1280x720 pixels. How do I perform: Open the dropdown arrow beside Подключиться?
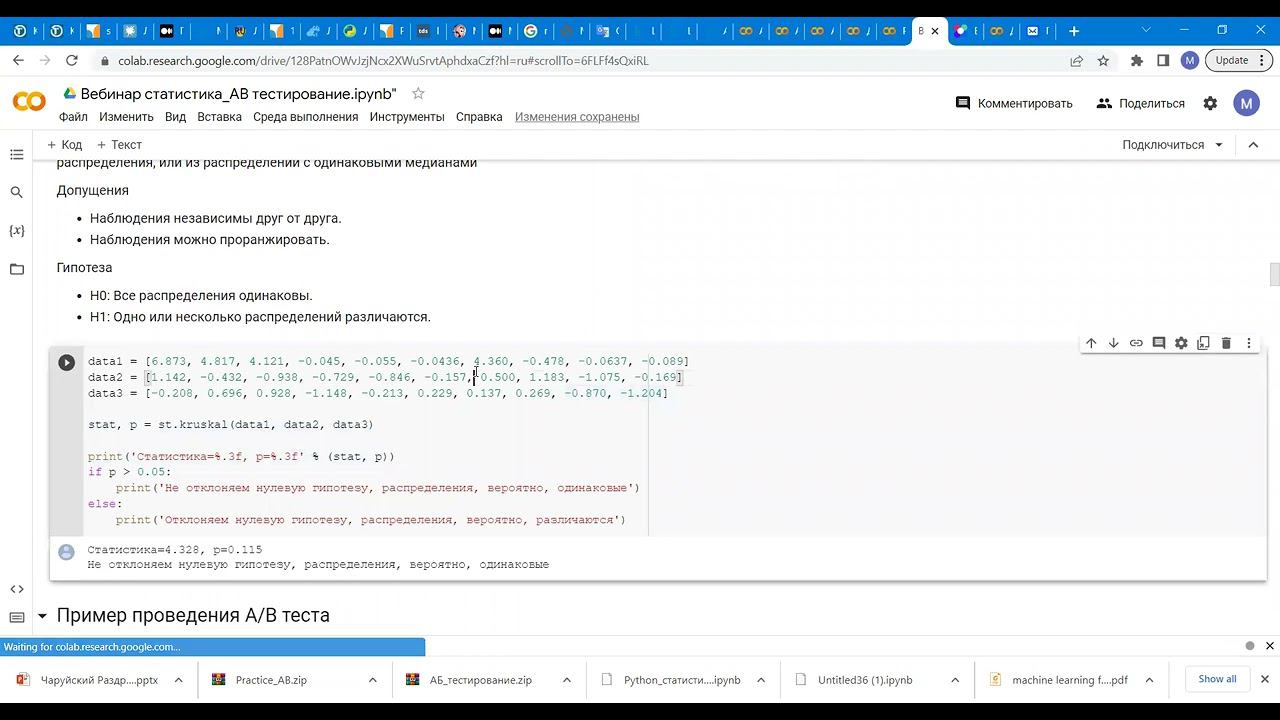coord(1219,145)
